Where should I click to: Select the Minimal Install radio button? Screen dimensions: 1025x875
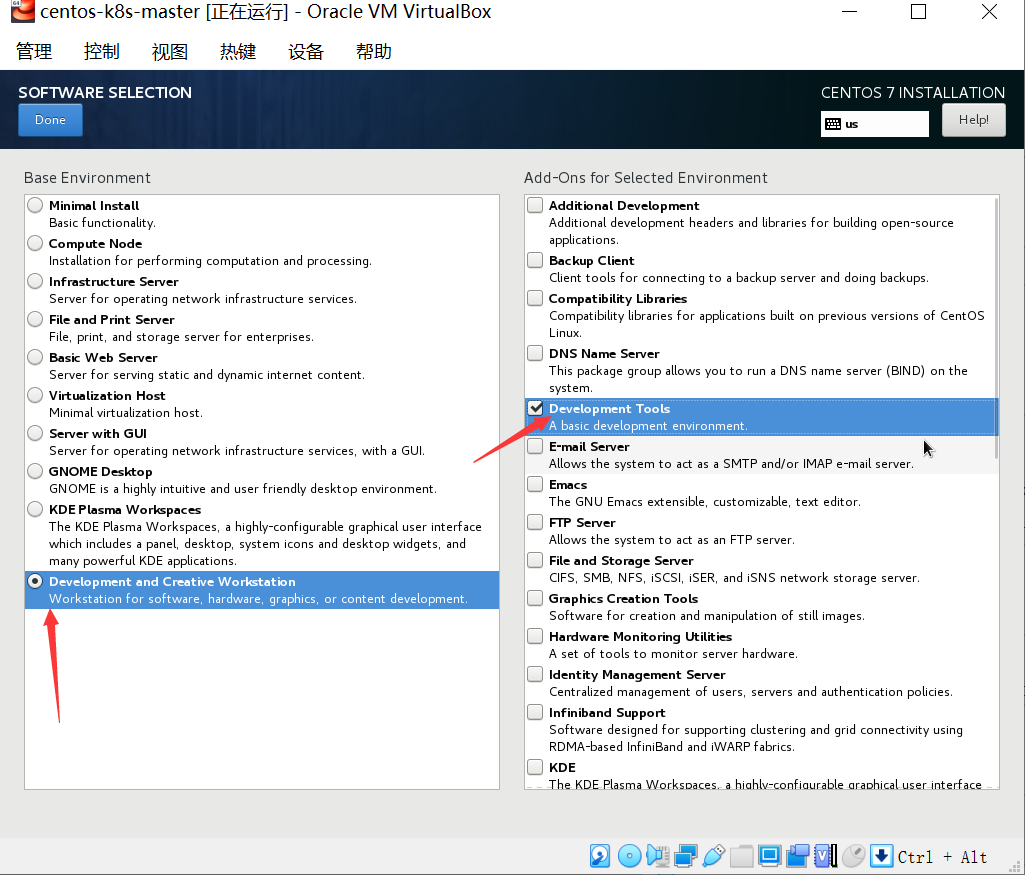35,205
